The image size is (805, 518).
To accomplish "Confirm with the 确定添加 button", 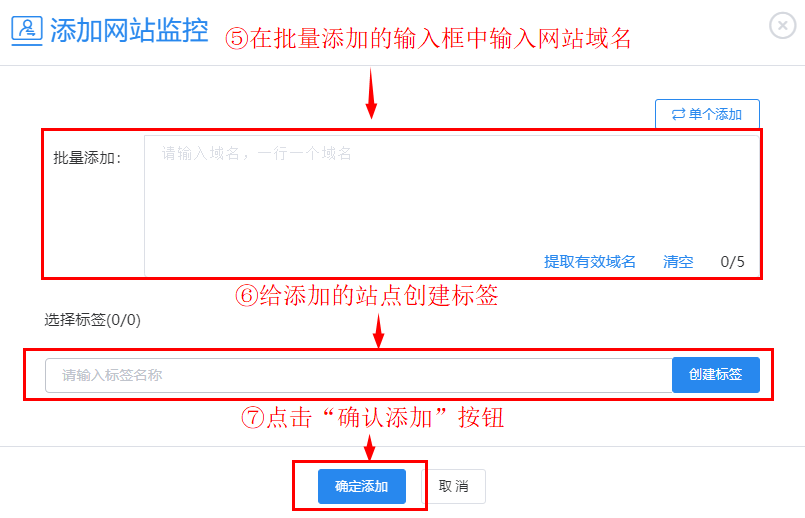I will click(x=361, y=486).
